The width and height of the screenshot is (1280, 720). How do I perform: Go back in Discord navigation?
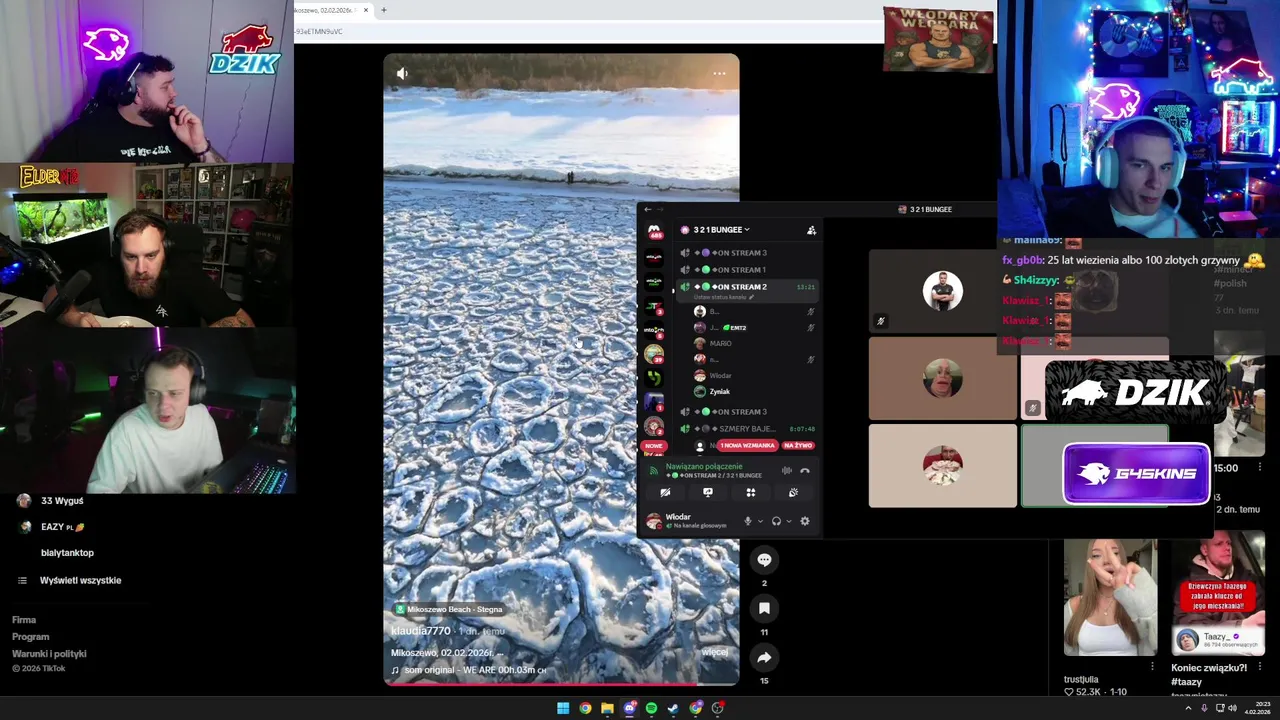coord(647,209)
